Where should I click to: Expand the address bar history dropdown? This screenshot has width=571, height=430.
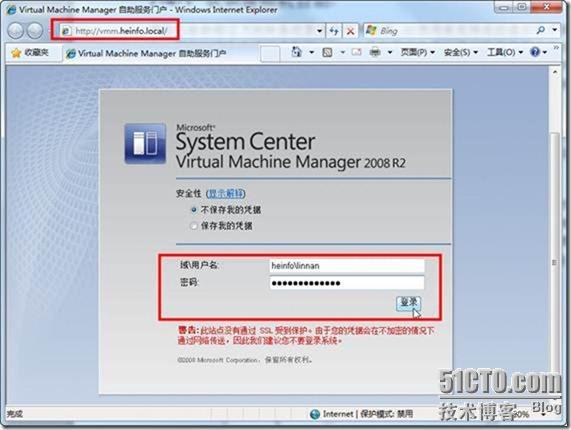[x=319, y=31]
